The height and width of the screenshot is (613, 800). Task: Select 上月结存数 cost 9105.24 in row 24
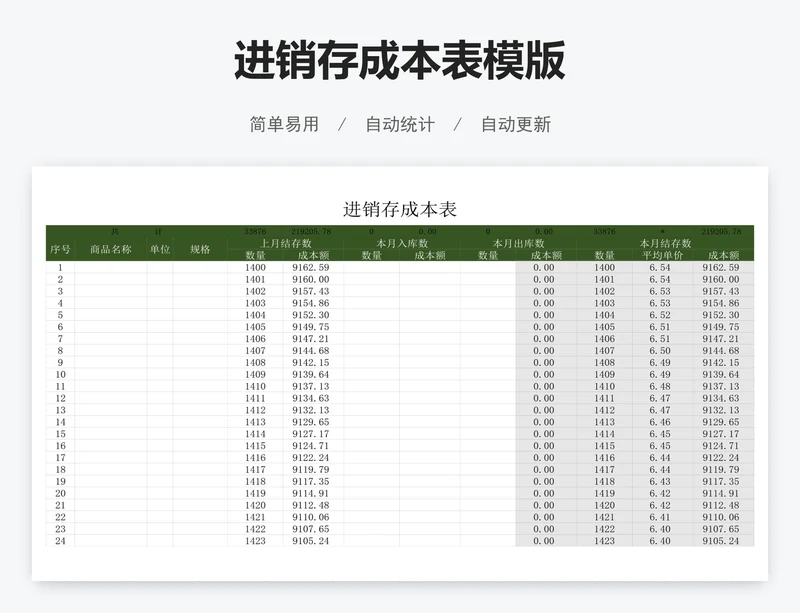coord(311,541)
